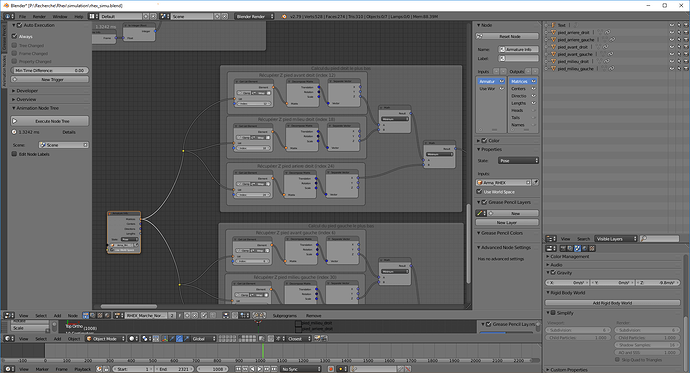Open the Blender Render engine dropdown
Image resolution: width=690 pixels, height=373 pixels.
point(254,16)
